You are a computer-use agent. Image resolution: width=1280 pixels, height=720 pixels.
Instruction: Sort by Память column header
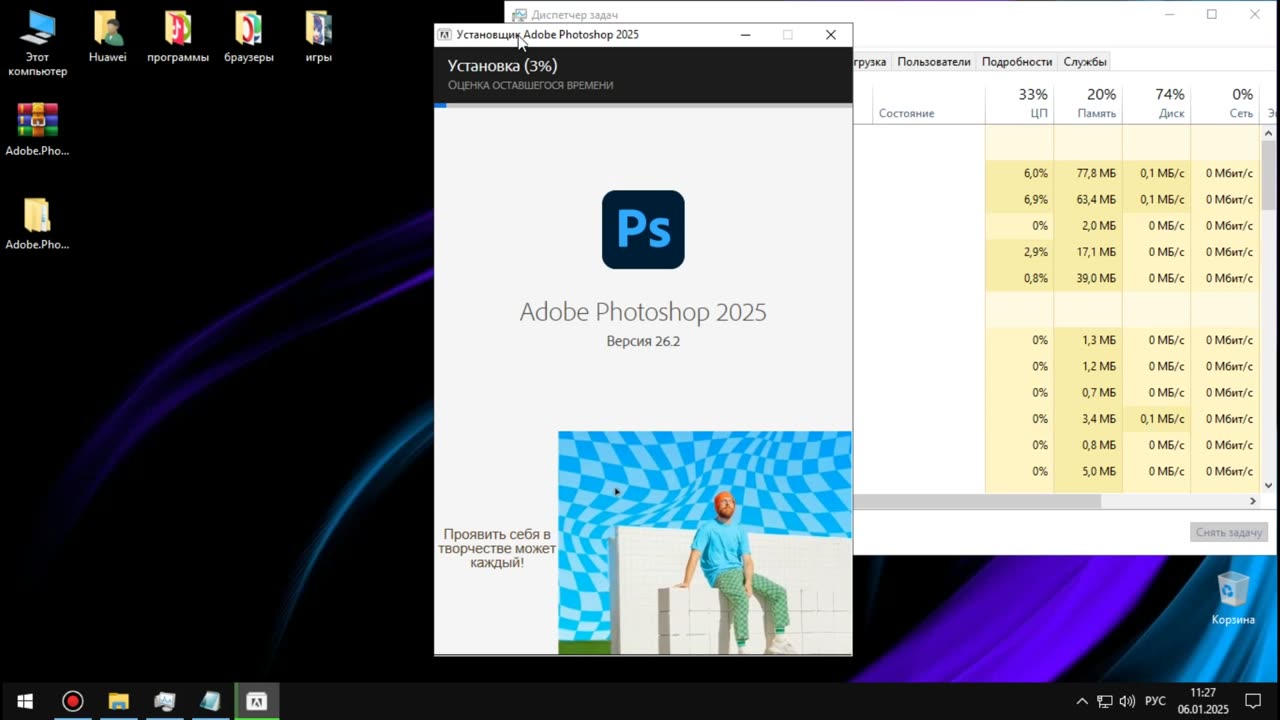1088,103
